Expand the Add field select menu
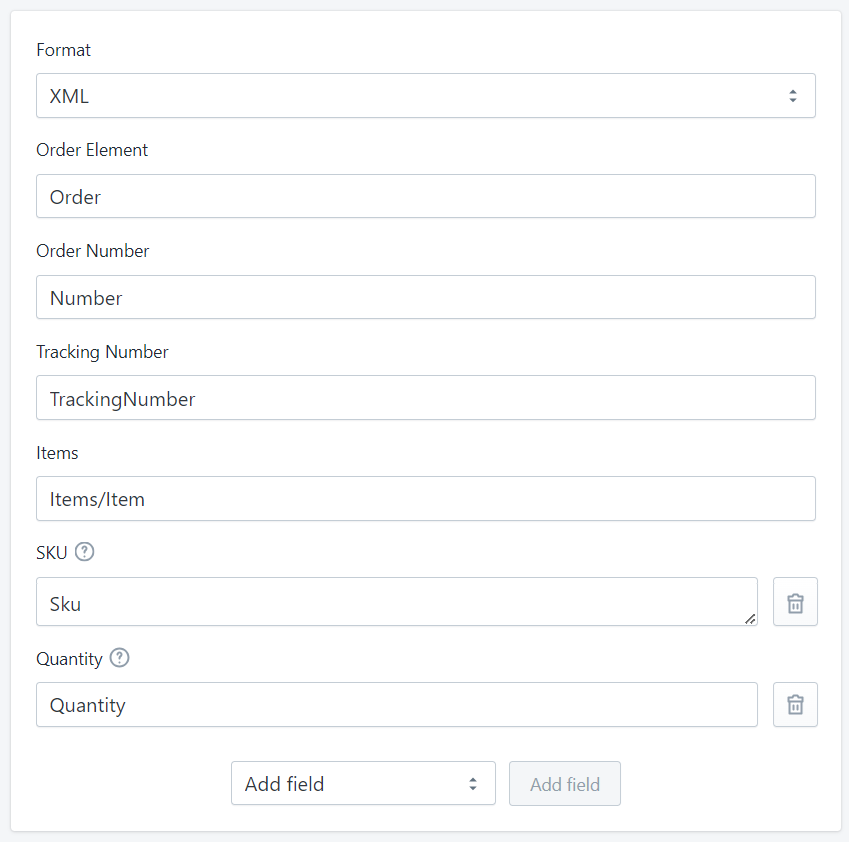Viewport: 849px width, 842px height. tap(363, 784)
